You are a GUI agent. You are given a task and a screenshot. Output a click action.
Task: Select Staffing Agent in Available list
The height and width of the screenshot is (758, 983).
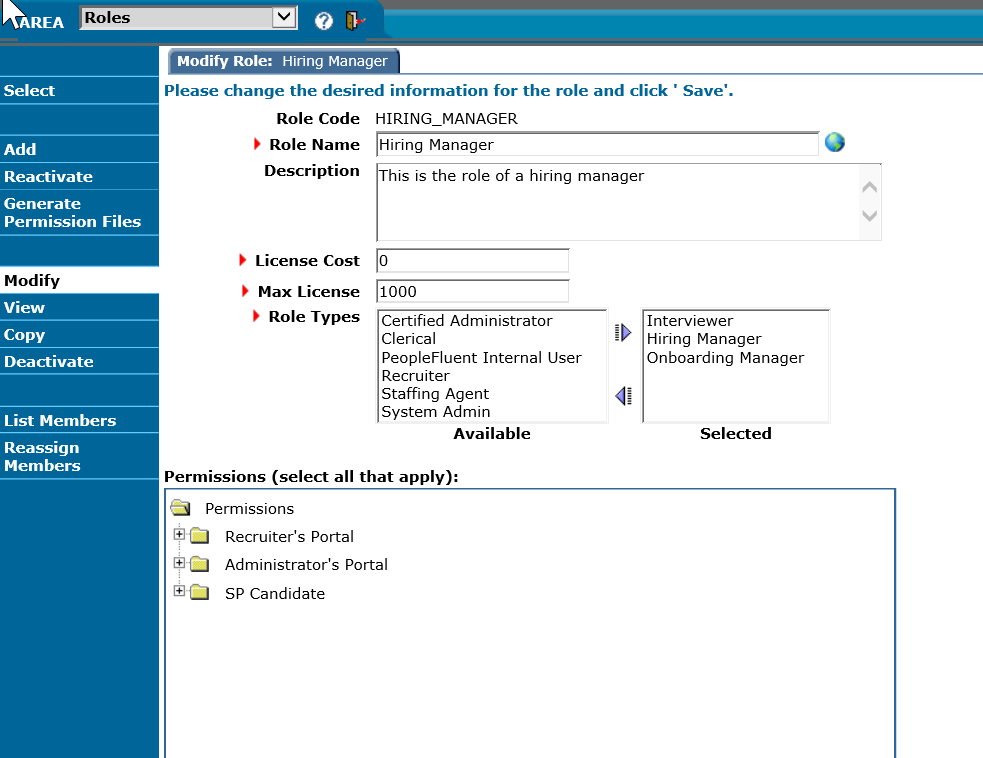pos(434,394)
